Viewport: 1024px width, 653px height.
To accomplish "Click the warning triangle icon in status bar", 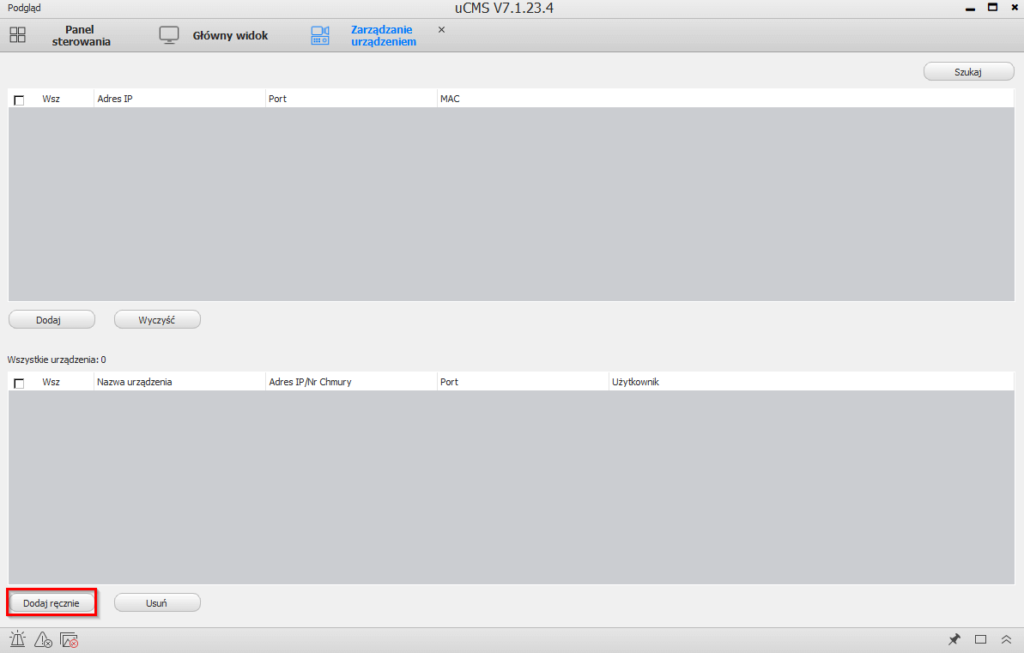I will [43, 640].
